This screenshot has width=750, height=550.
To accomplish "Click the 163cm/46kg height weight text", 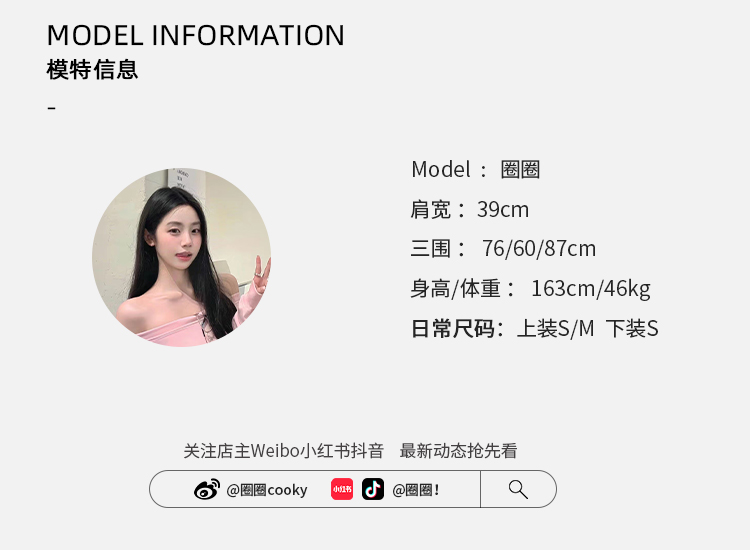I will pyautogui.click(x=591, y=289).
